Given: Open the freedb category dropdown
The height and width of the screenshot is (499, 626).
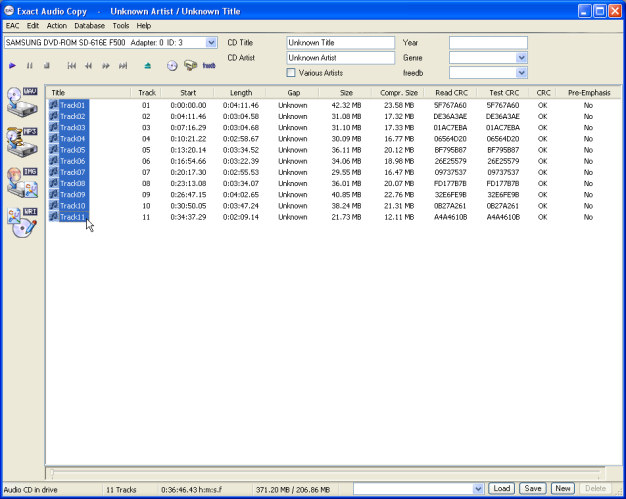Looking at the screenshot, I should coord(521,73).
